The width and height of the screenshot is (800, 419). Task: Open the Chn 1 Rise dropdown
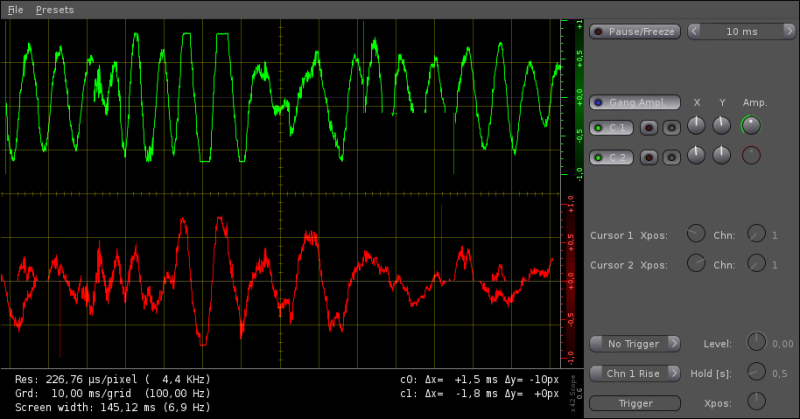[635, 374]
